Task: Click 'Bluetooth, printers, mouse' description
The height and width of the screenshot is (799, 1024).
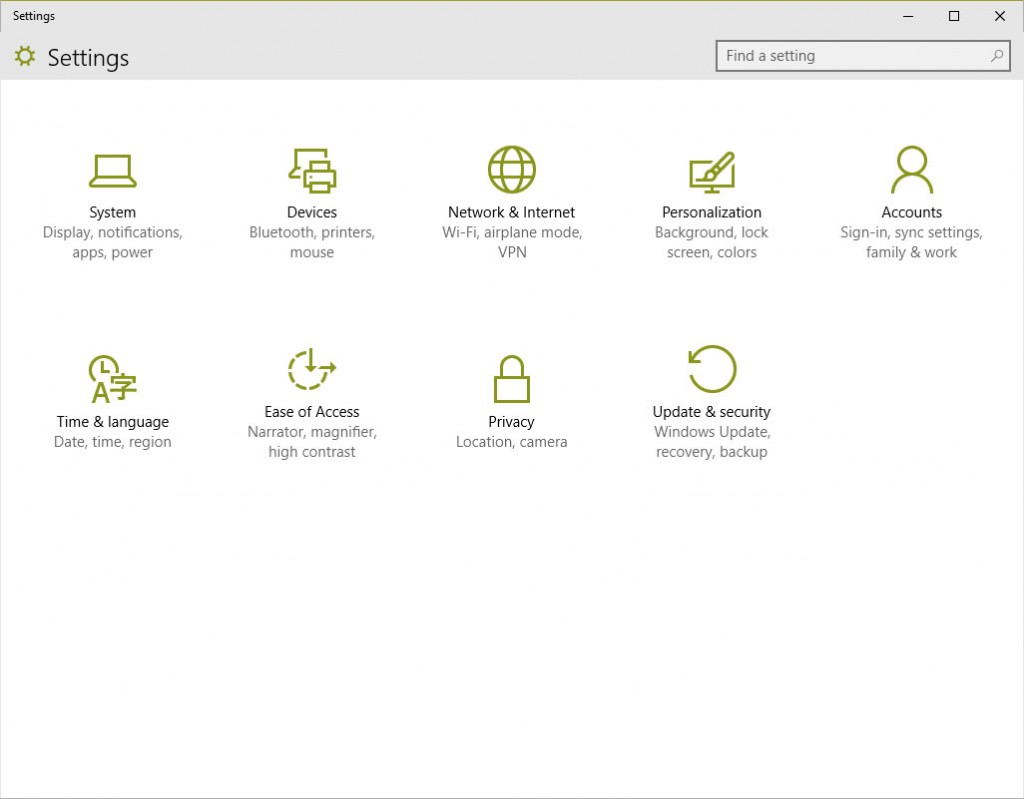Action: tap(312, 242)
